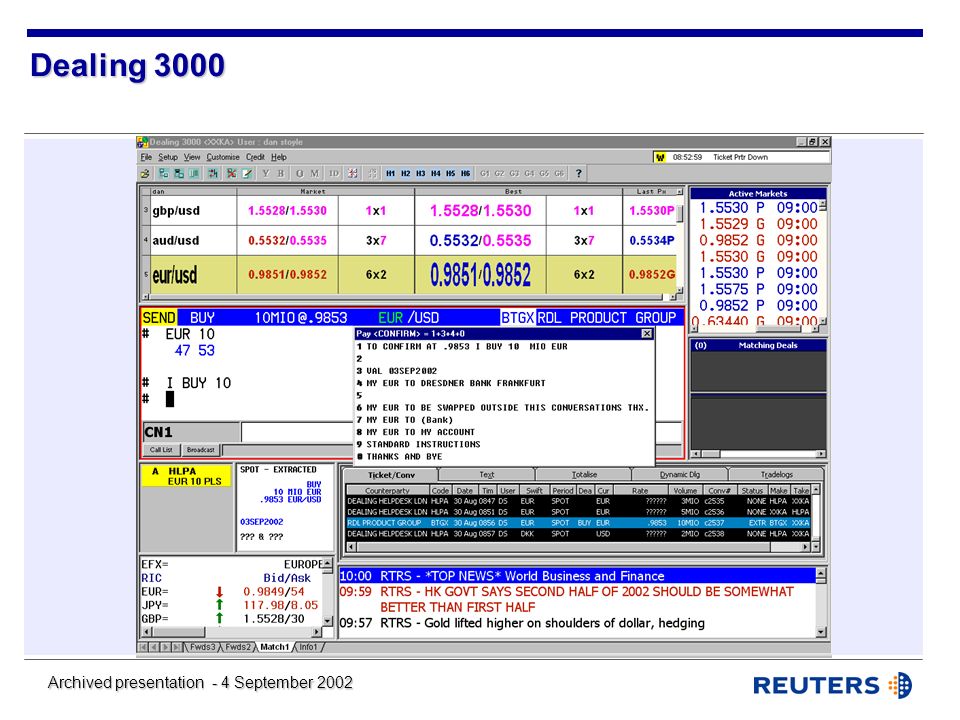Screen dimensions: 960x720
Task: Click the B toolbar button
Action: click(281, 174)
